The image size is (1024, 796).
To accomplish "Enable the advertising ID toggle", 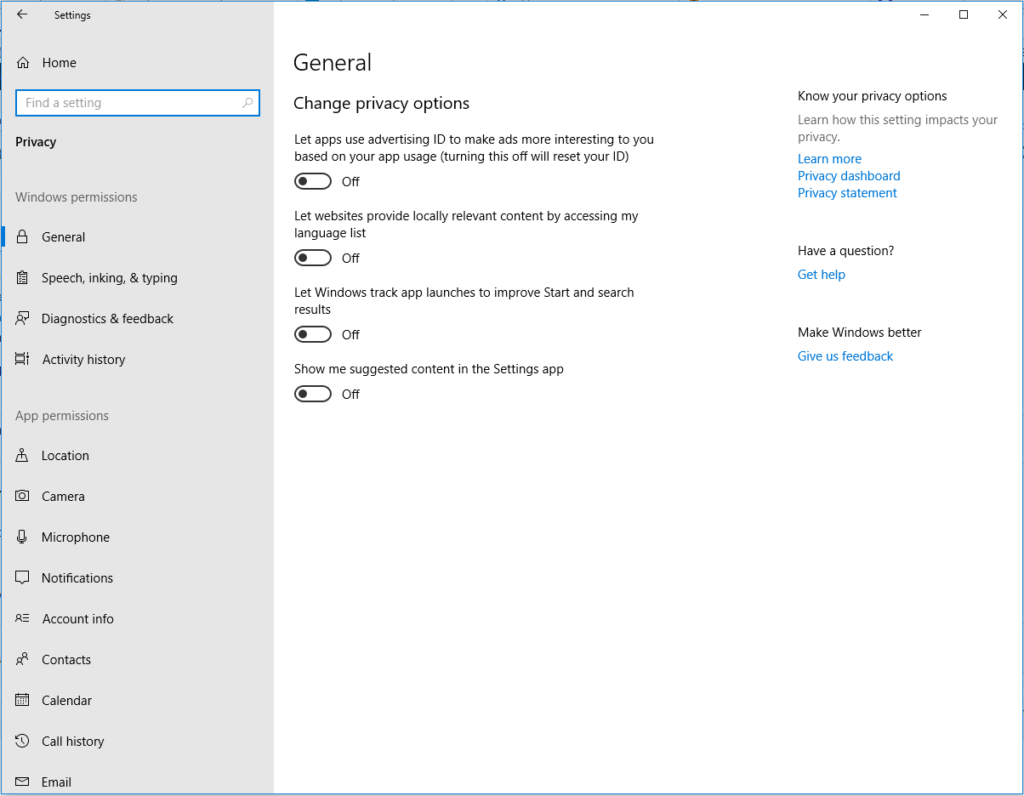I will pos(313,182).
